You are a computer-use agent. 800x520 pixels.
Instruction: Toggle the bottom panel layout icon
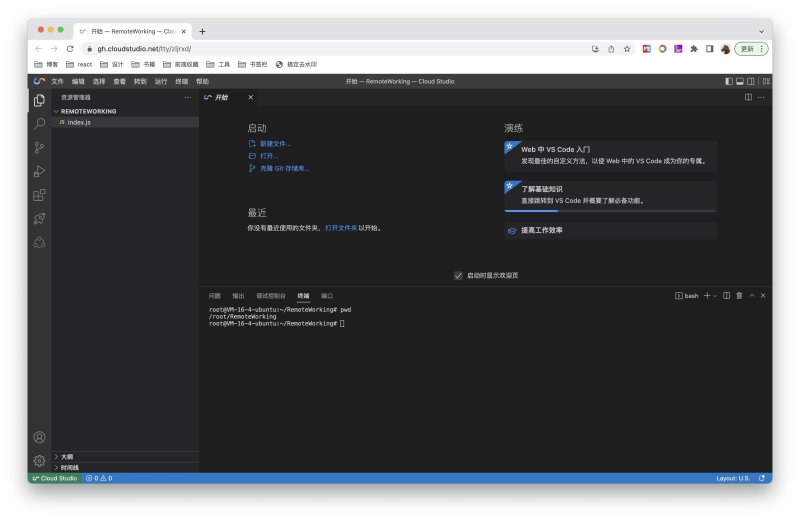coord(739,81)
